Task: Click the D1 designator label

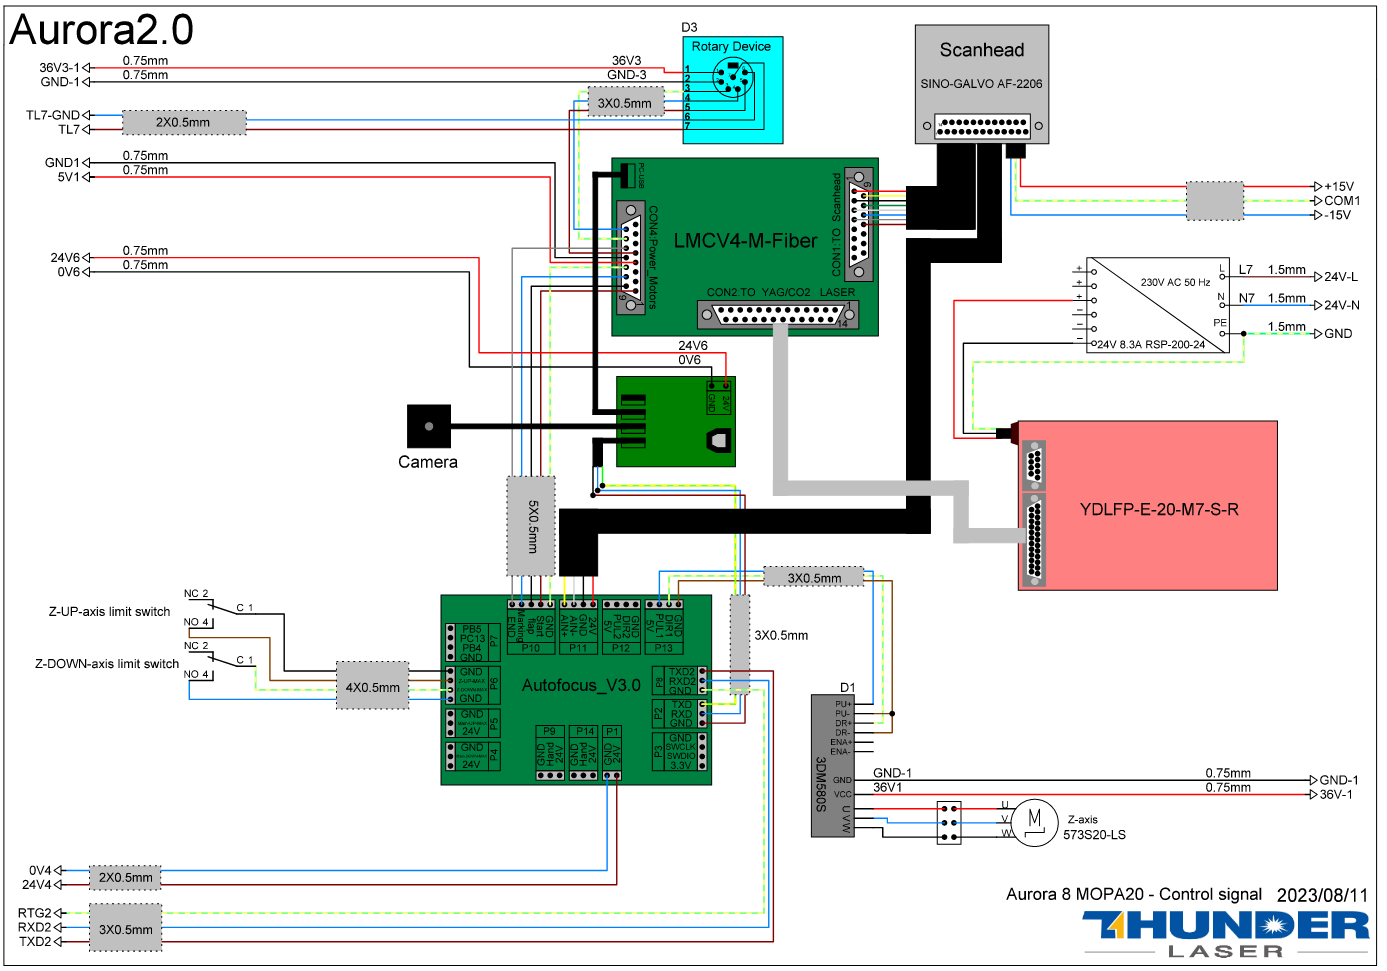Action: tap(848, 688)
